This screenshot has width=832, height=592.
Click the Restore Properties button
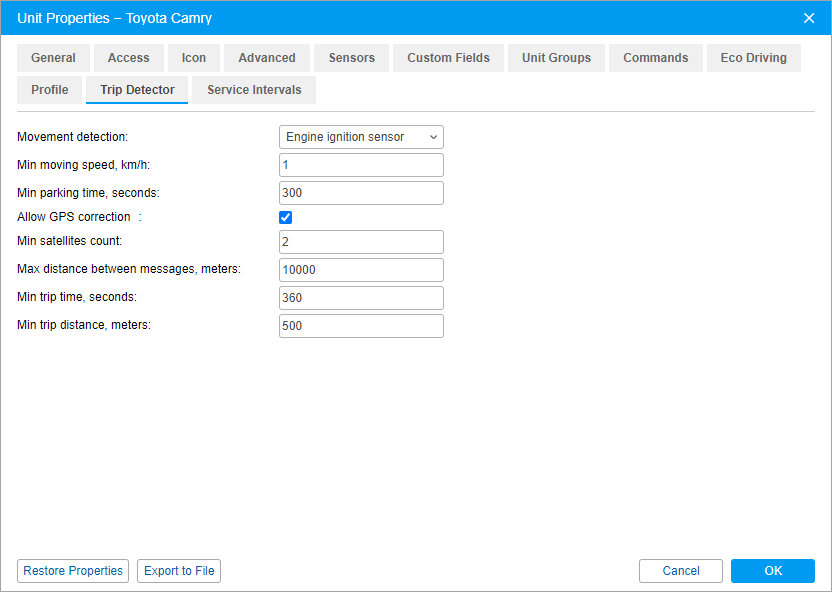[x=73, y=571]
